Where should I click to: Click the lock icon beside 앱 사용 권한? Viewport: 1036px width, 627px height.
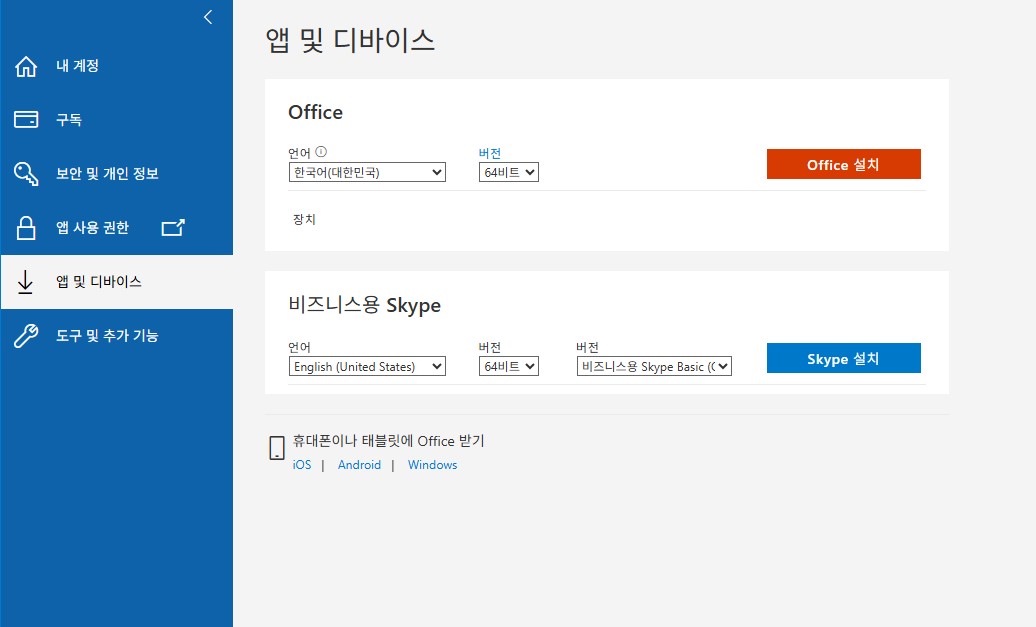tap(26, 228)
